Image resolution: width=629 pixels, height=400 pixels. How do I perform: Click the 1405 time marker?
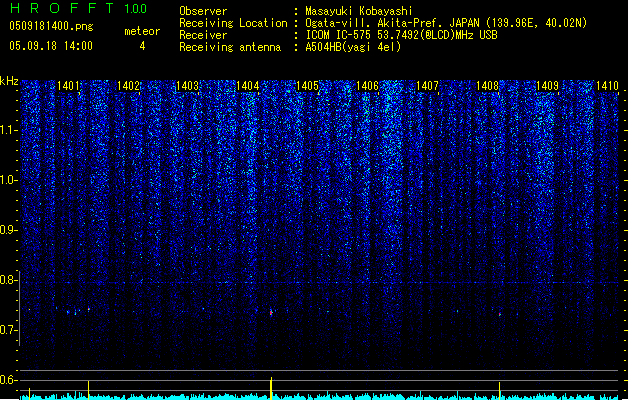point(307,85)
